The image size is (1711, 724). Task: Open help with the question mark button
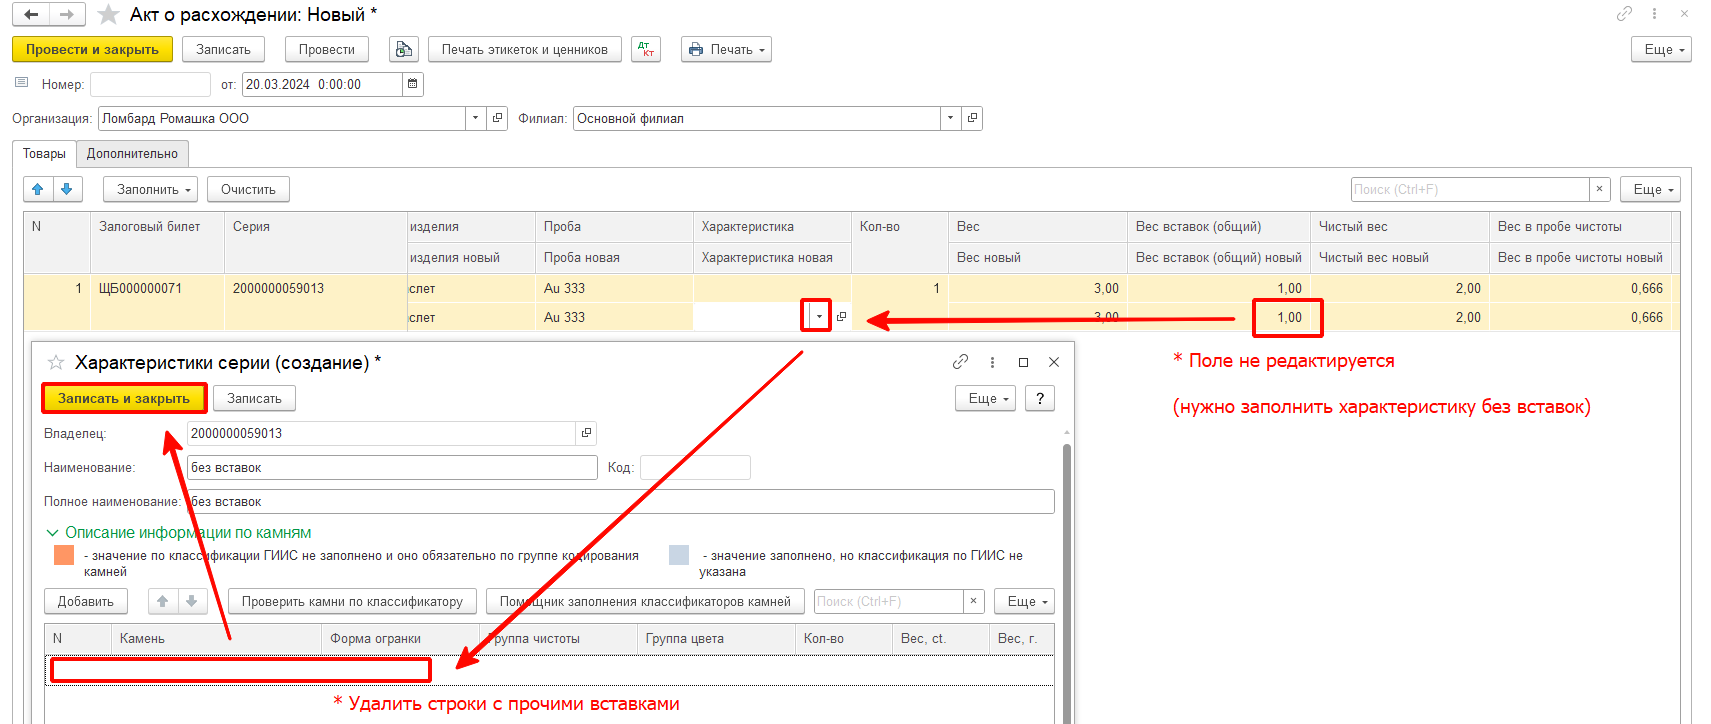coord(1040,398)
